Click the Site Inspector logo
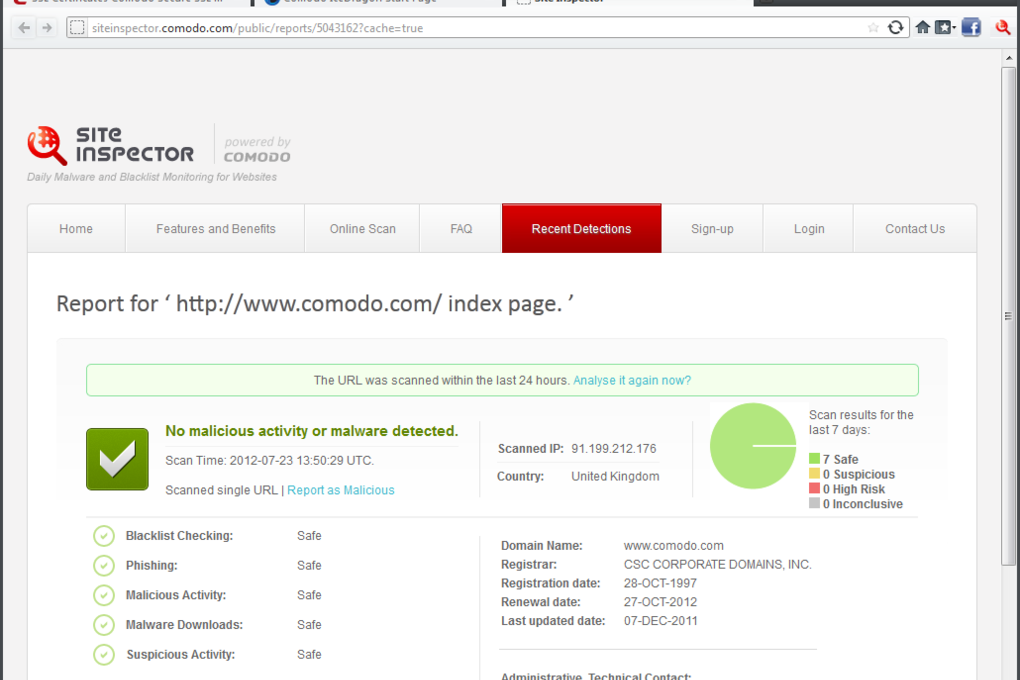 coord(111,145)
